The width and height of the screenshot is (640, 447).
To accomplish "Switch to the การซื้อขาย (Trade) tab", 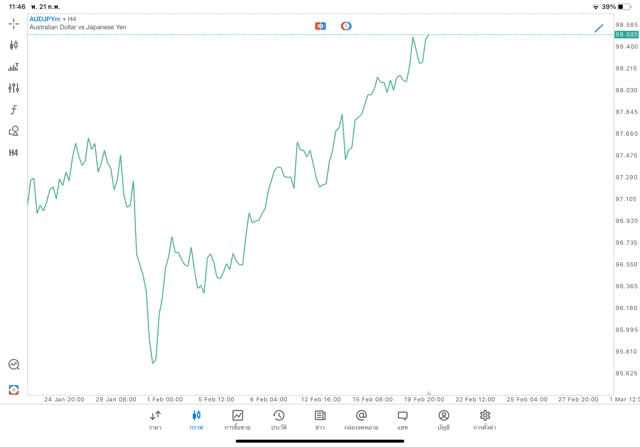I will 237,419.
